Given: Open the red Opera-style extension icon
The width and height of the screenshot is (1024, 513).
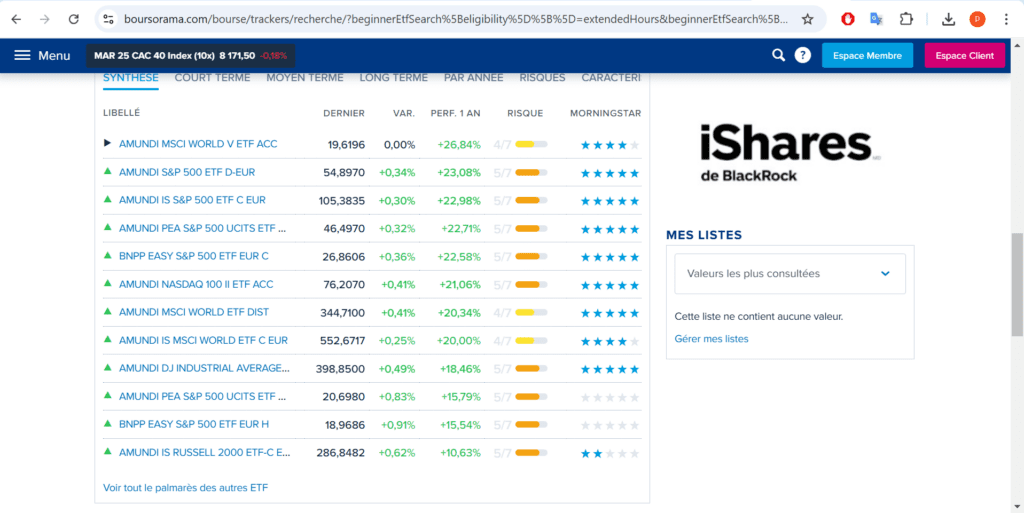Looking at the screenshot, I should click(848, 20).
